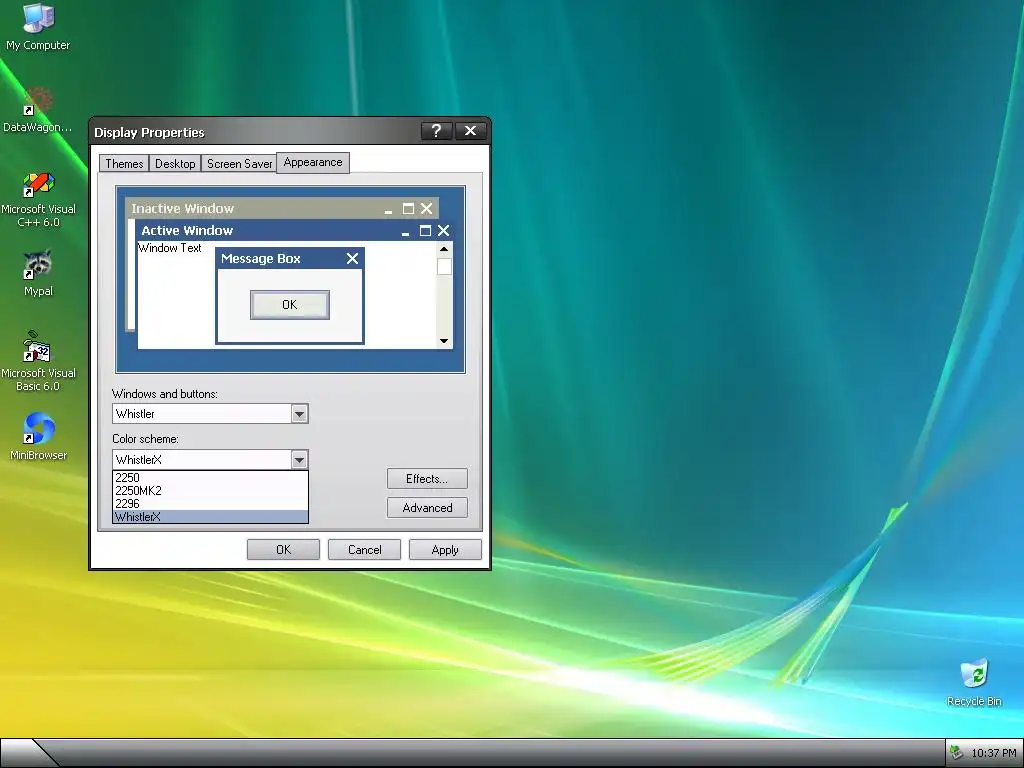Image resolution: width=1024 pixels, height=768 pixels.
Task: Click the preview Message Box close X
Action: click(353, 259)
